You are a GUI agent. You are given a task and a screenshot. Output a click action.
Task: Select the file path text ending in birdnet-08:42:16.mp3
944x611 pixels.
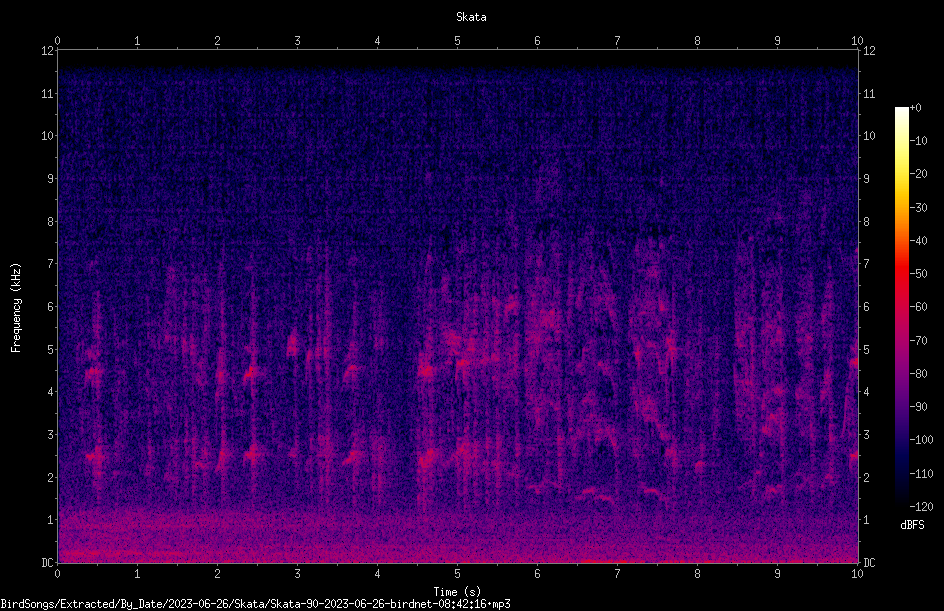(x=255, y=604)
